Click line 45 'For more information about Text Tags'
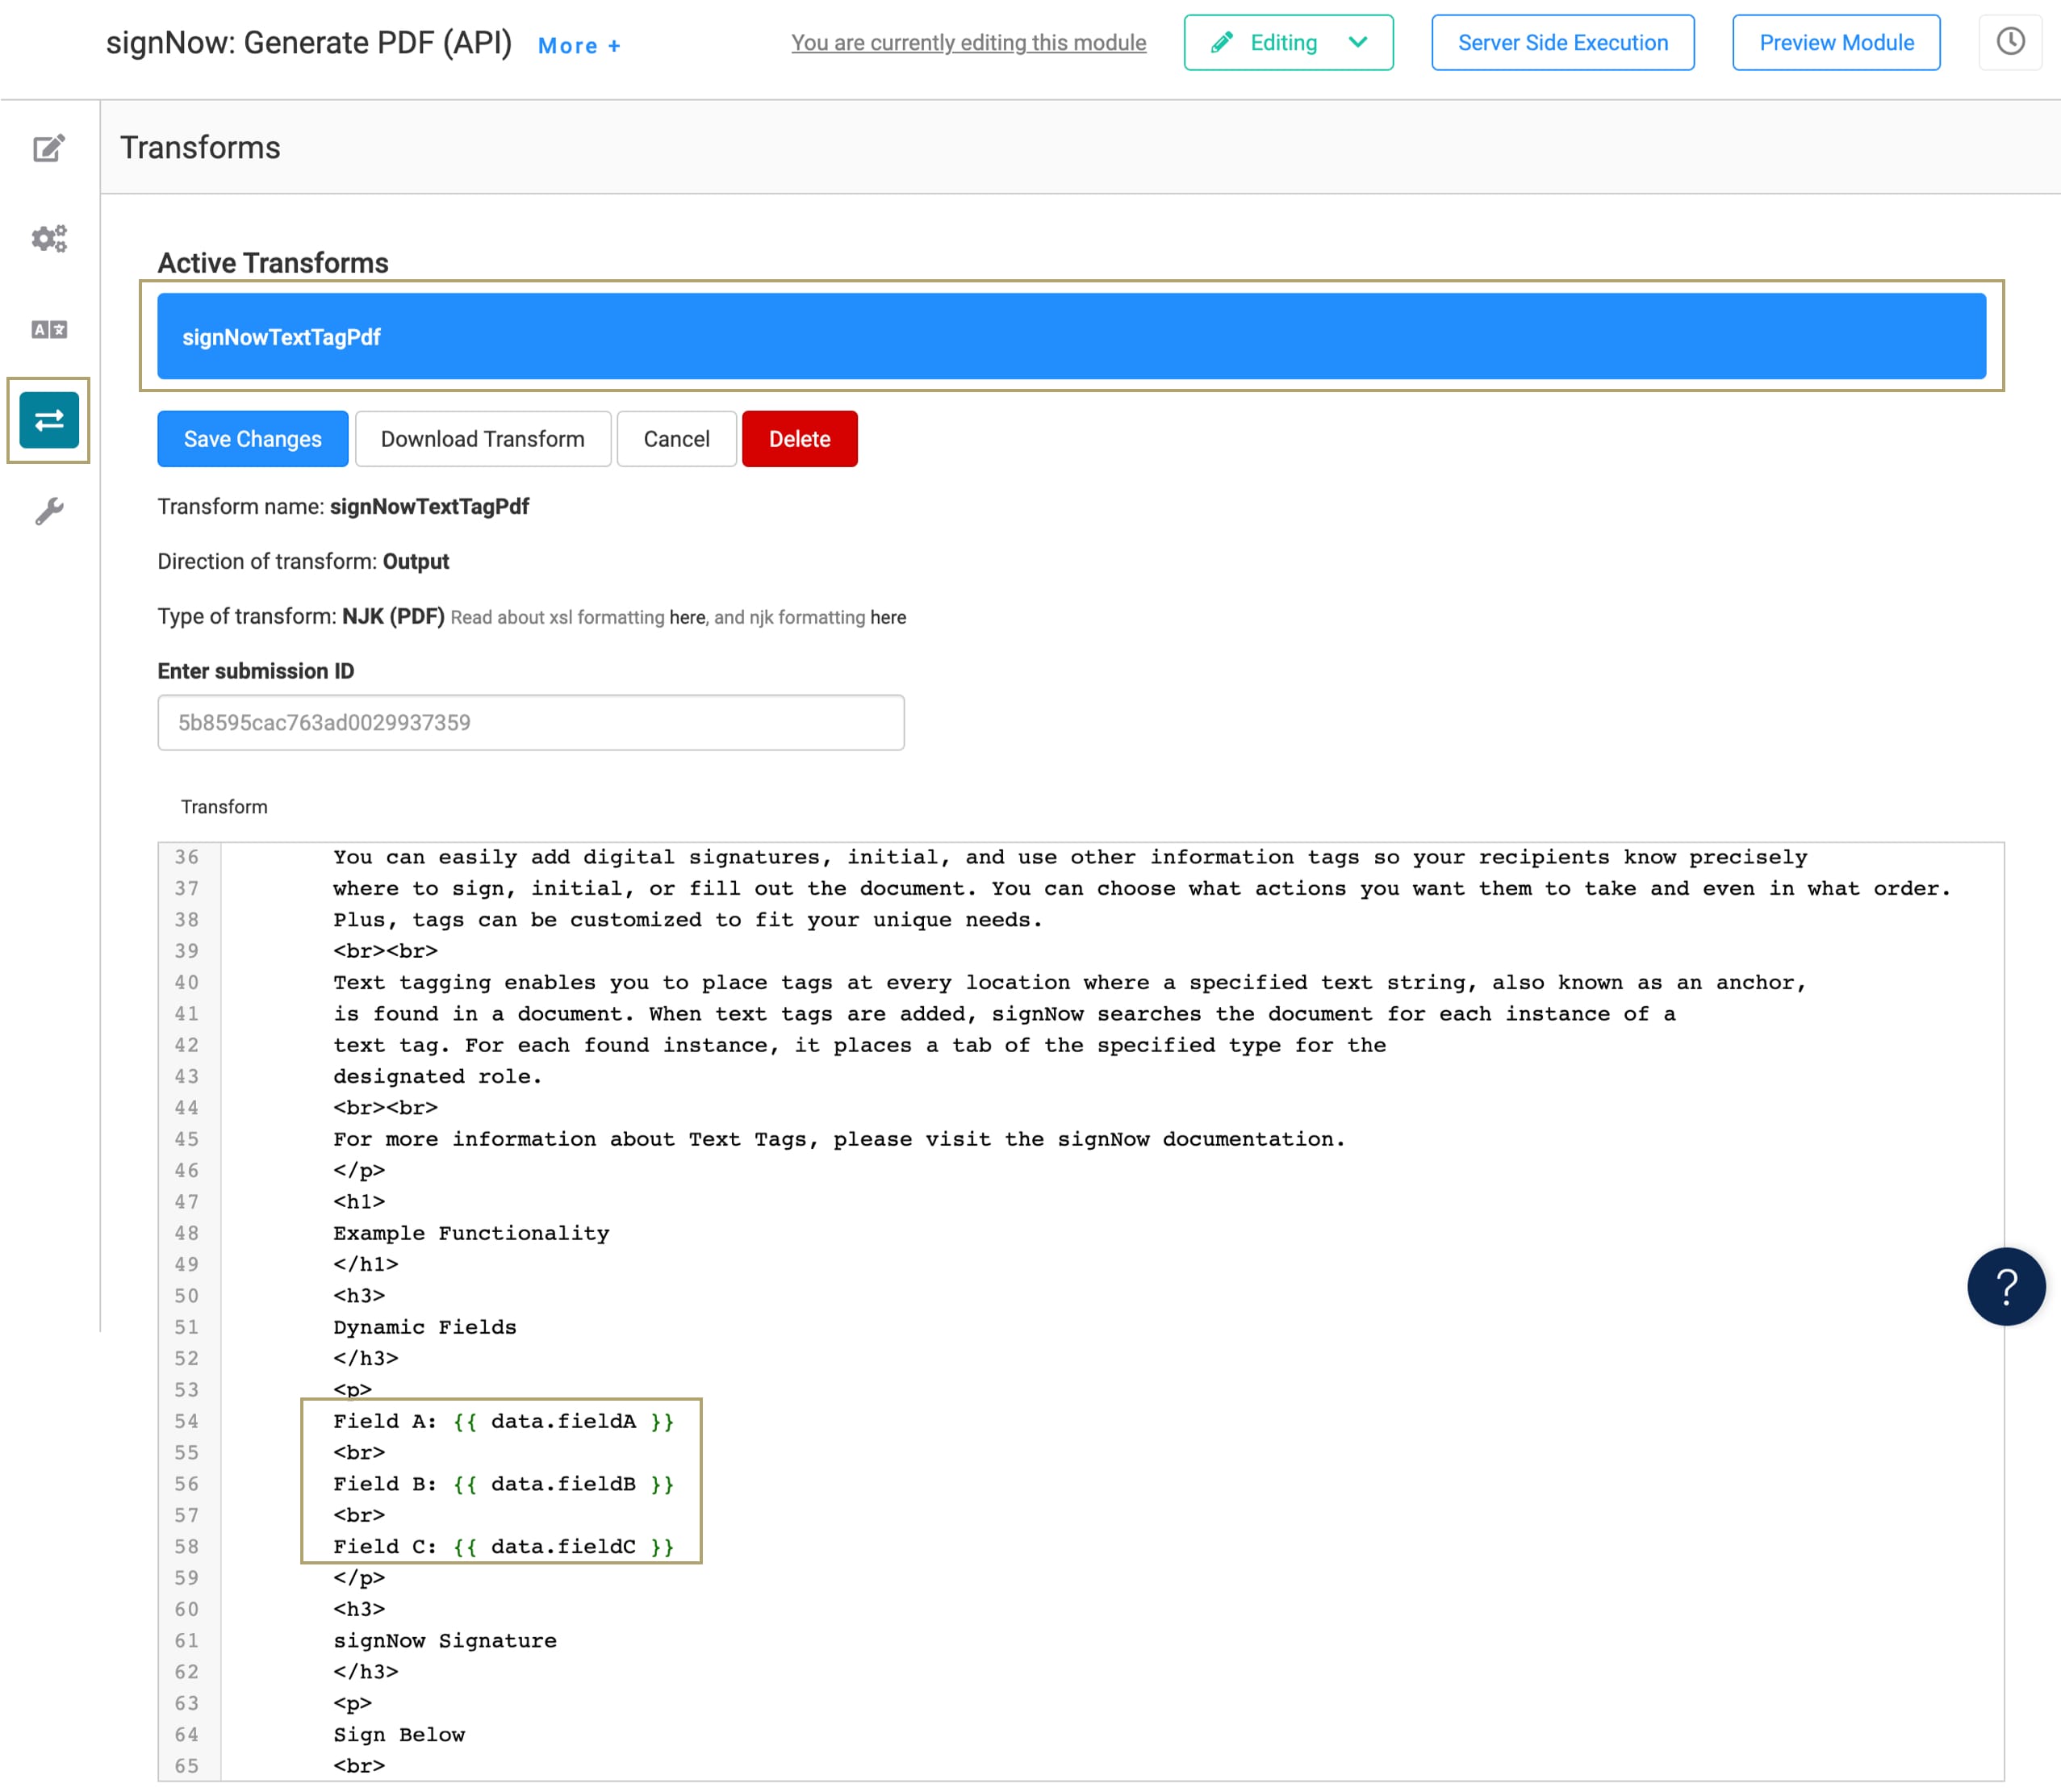This screenshot has width=2061, height=1792. pyautogui.click(x=839, y=1139)
